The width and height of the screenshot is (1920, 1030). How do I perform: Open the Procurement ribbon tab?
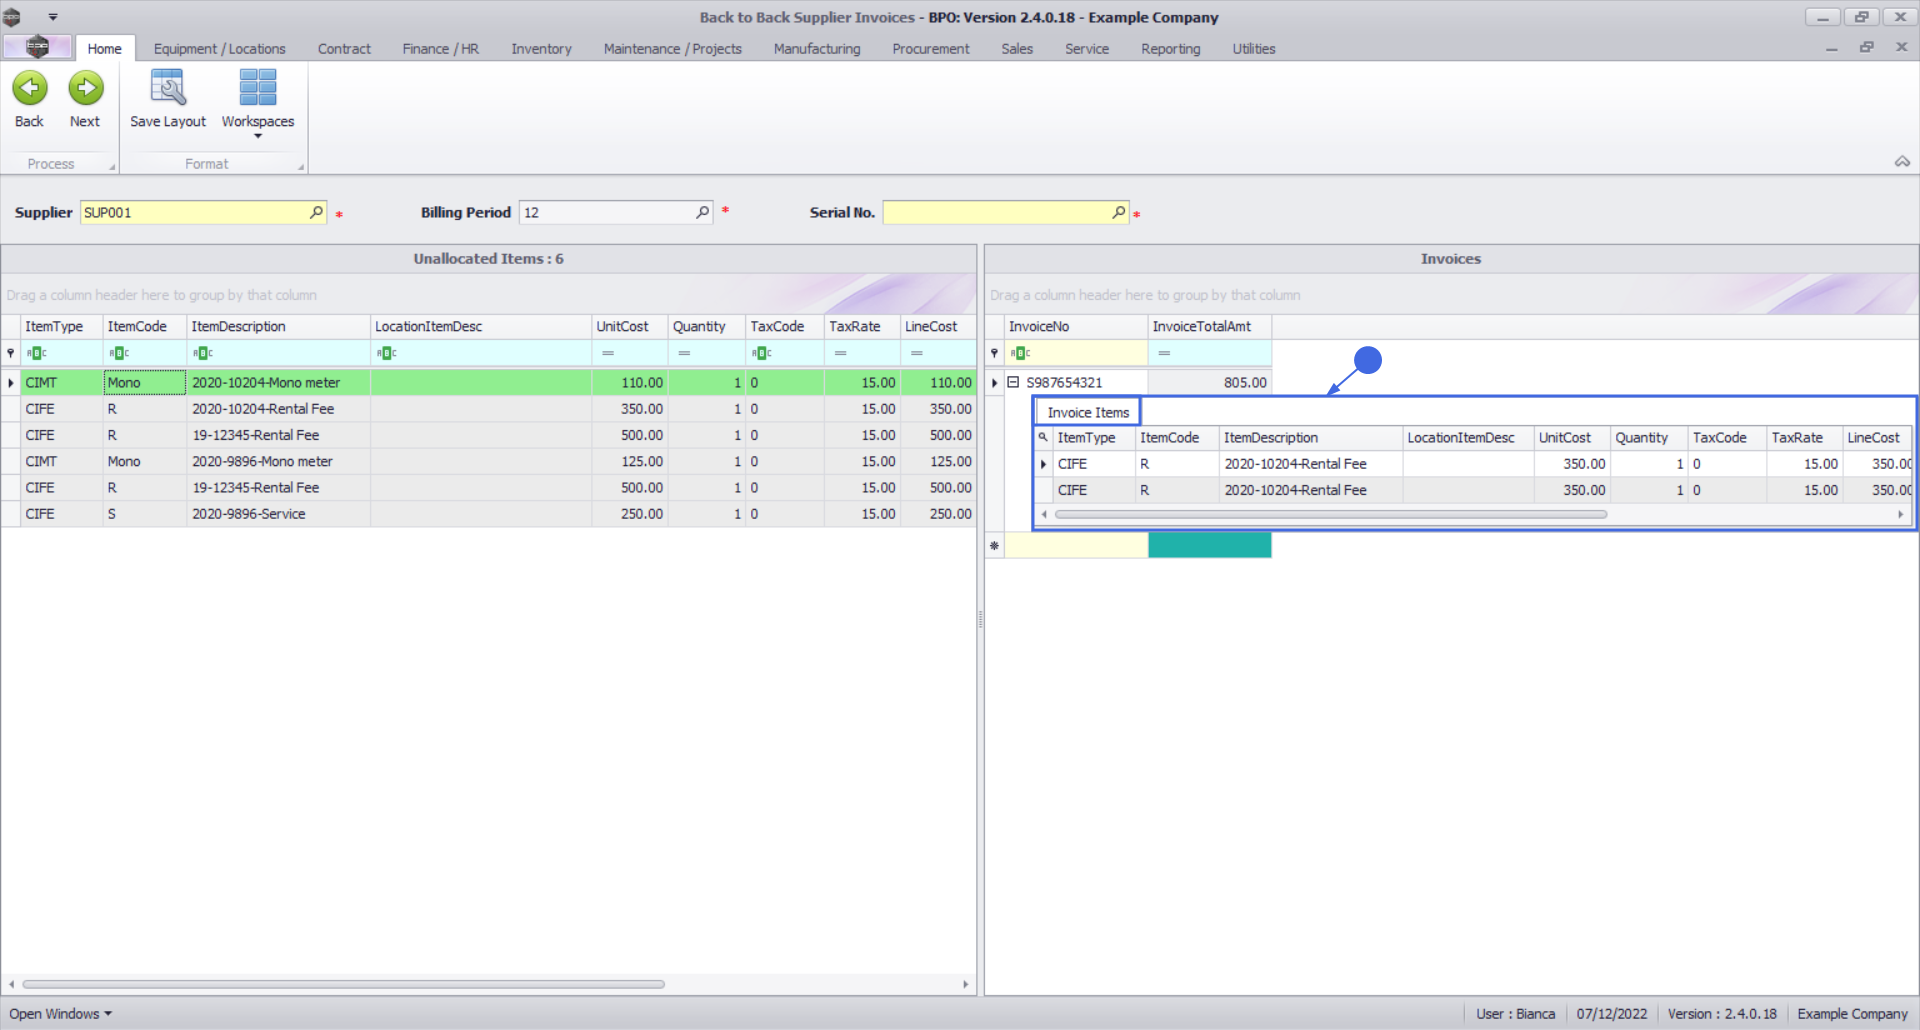[x=930, y=49]
